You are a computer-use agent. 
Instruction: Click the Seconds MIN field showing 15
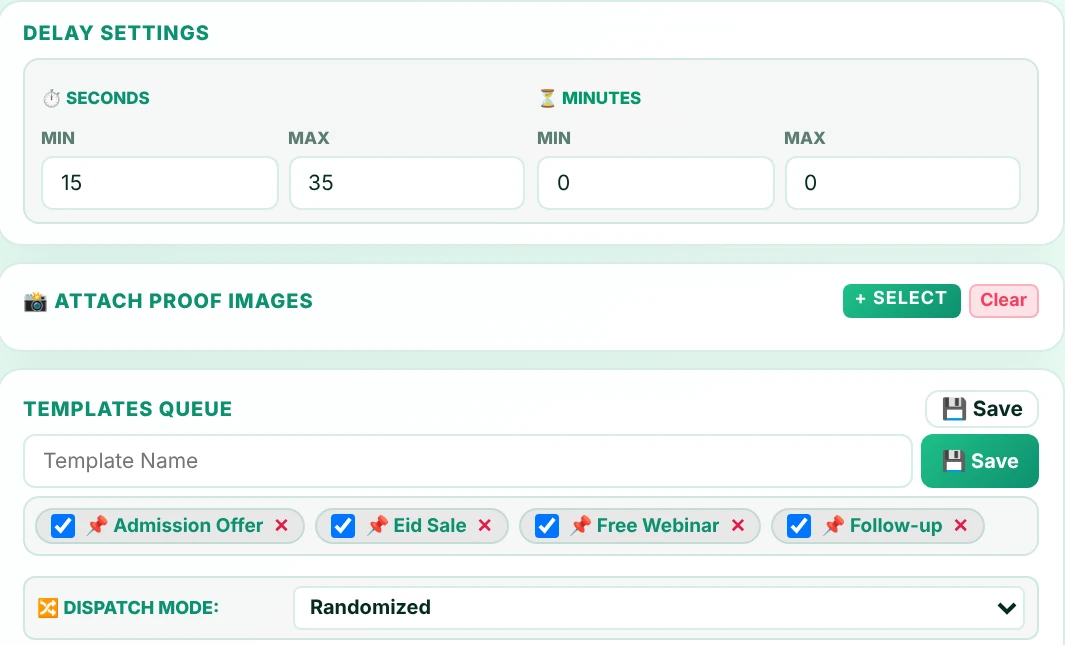tap(160, 183)
